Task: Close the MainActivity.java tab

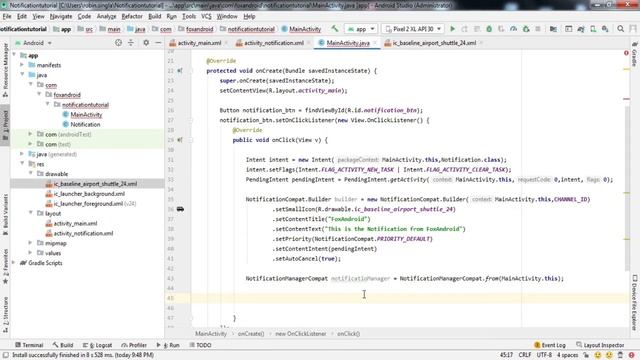Action: click(x=374, y=43)
